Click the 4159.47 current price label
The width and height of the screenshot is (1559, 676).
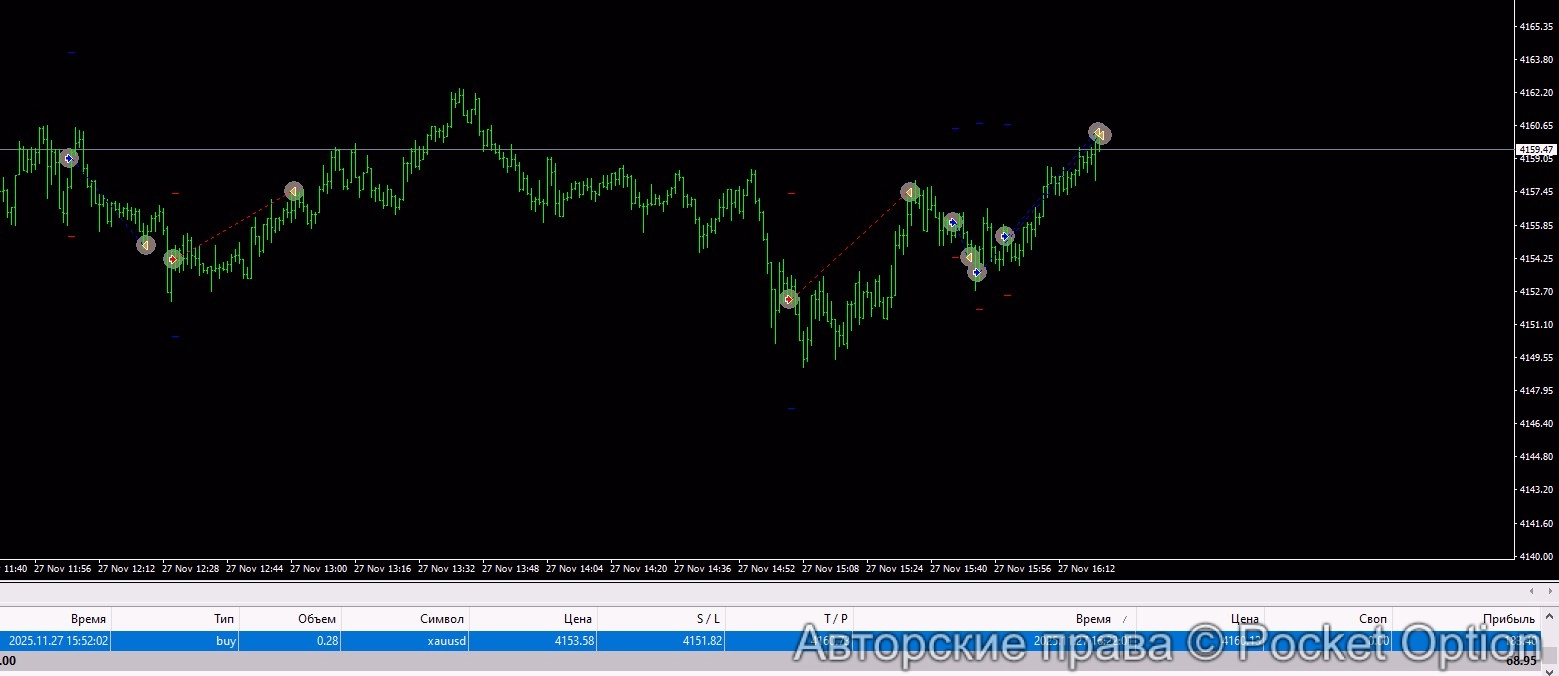pos(1536,149)
